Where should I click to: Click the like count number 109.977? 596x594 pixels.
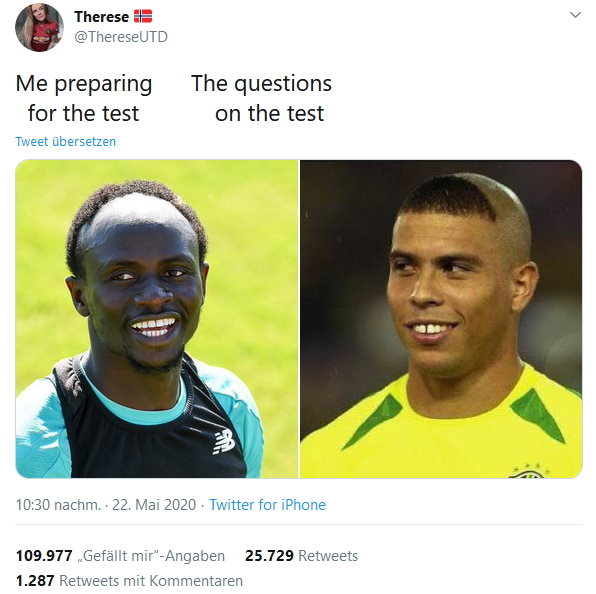coord(44,556)
